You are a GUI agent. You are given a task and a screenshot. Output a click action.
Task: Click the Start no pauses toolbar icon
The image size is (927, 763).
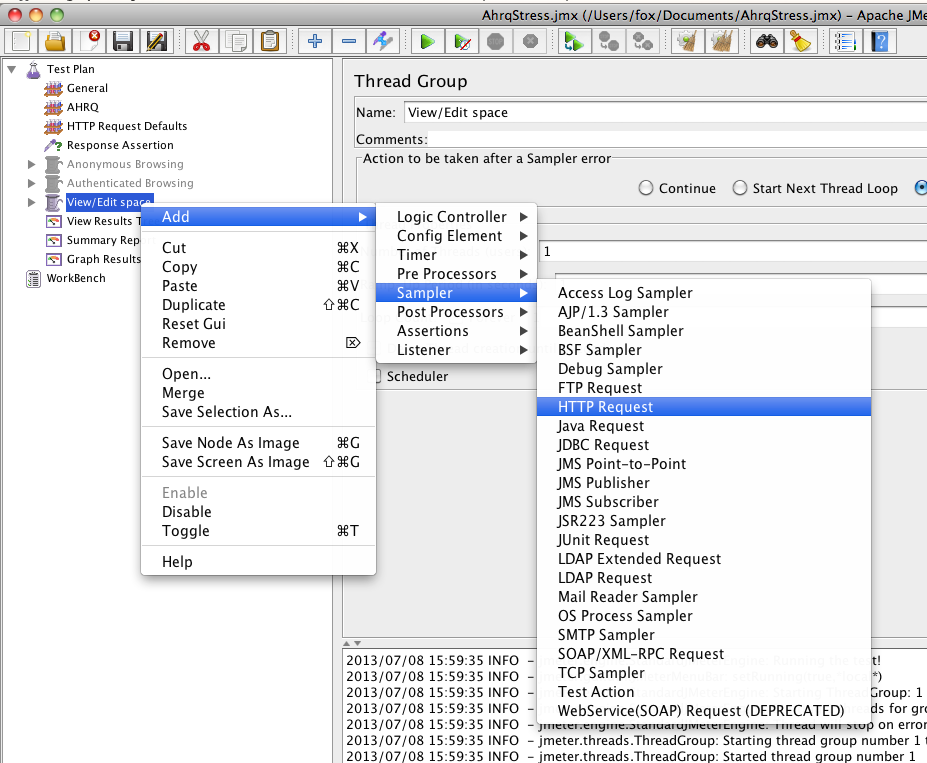click(x=461, y=41)
